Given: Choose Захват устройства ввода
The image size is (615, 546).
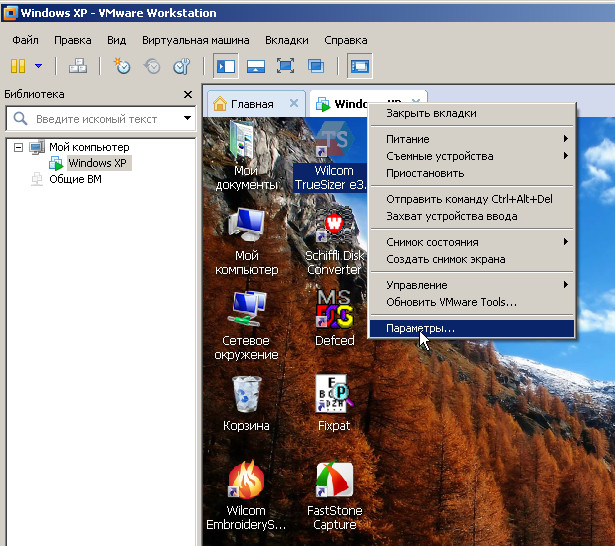Looking at the screenshot, I should (x=472, y=217).
